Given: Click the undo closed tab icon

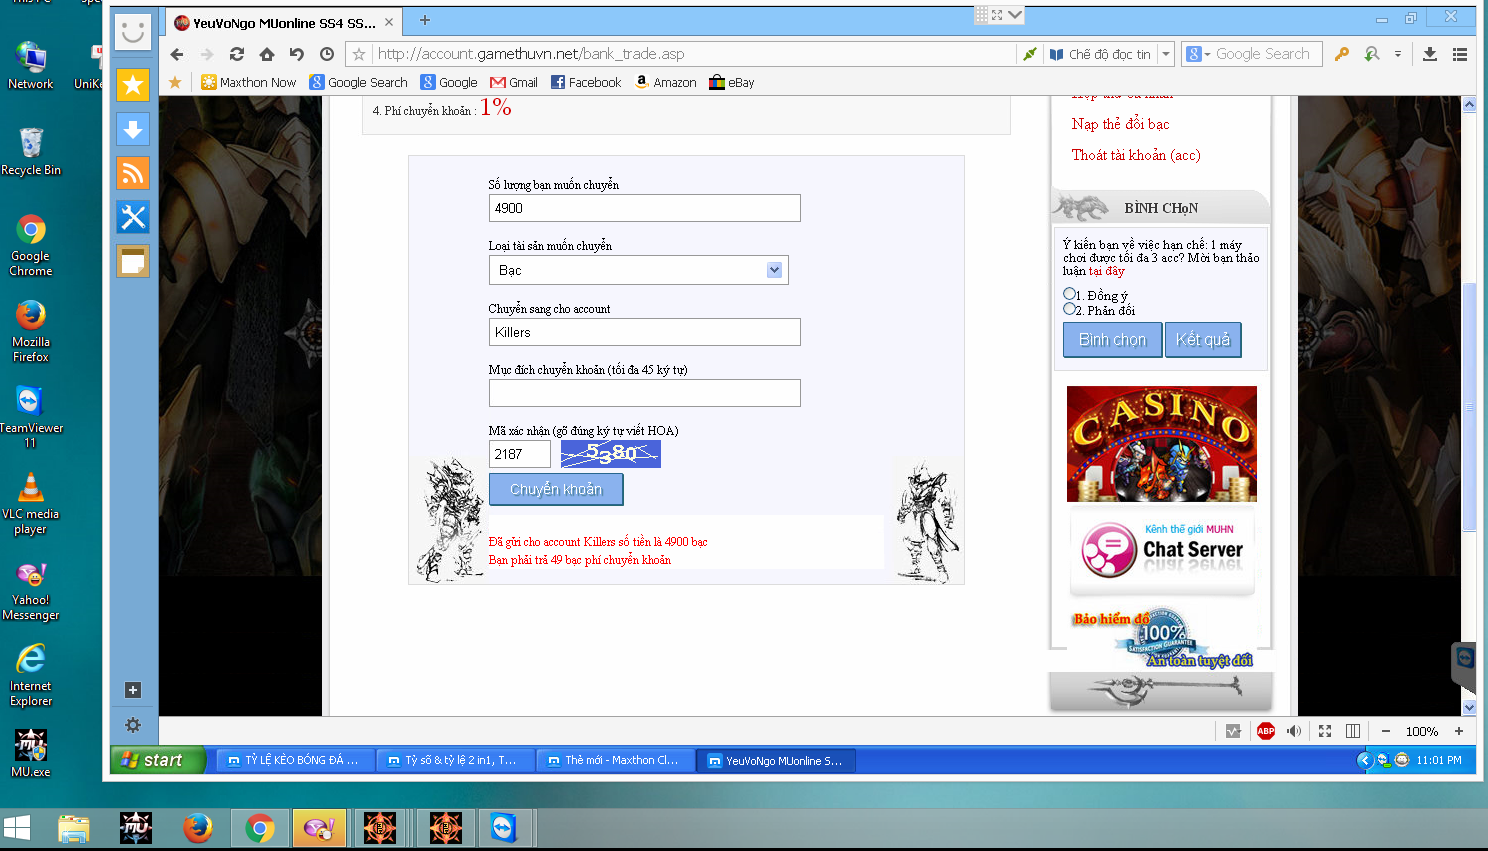Looking at the screenshot, I should 297,54.
